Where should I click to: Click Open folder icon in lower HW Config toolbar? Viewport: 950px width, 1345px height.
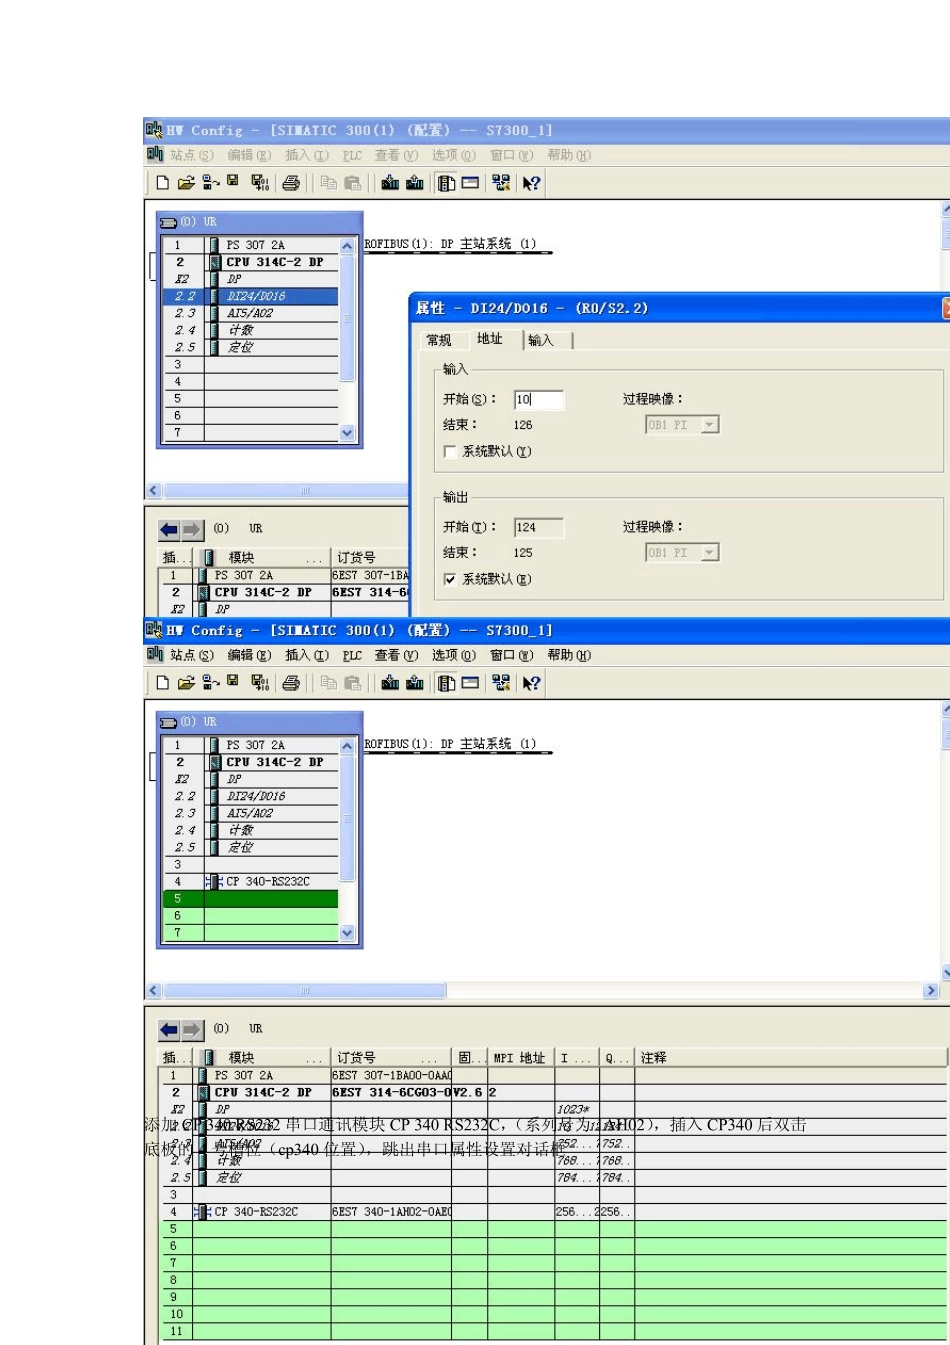coord(186,683)
